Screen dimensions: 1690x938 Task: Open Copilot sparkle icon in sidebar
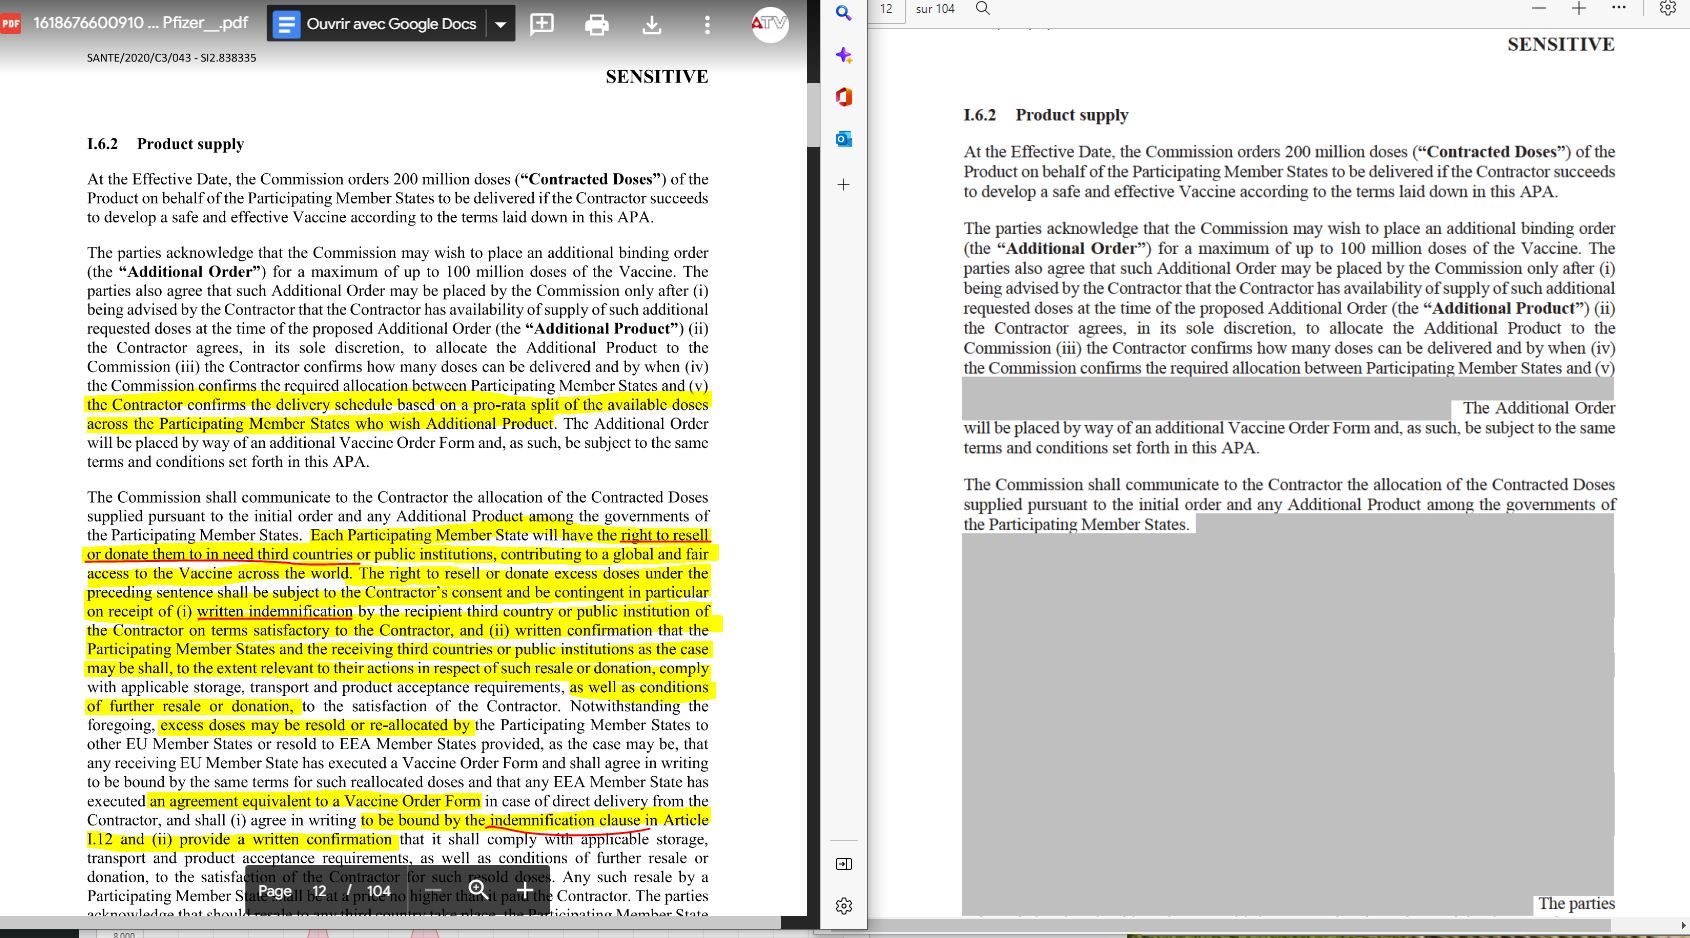tap(844, 55)
